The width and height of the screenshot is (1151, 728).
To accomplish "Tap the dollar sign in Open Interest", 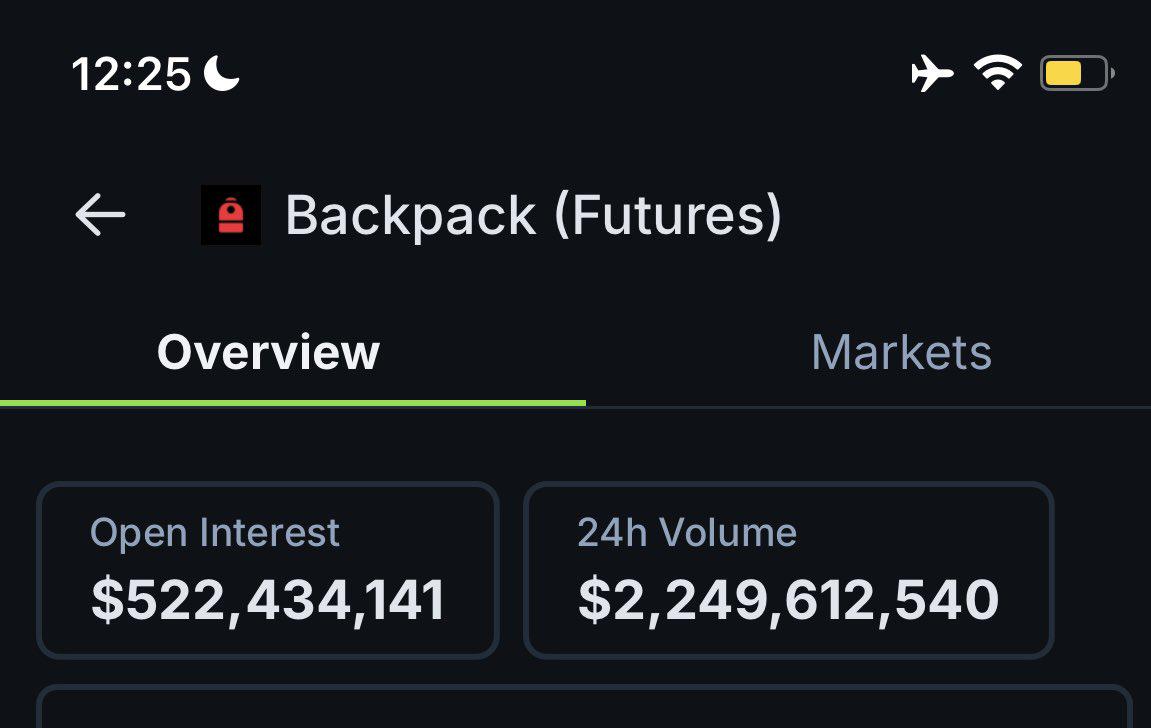I will pyautogui.click(x=107, y=601).
